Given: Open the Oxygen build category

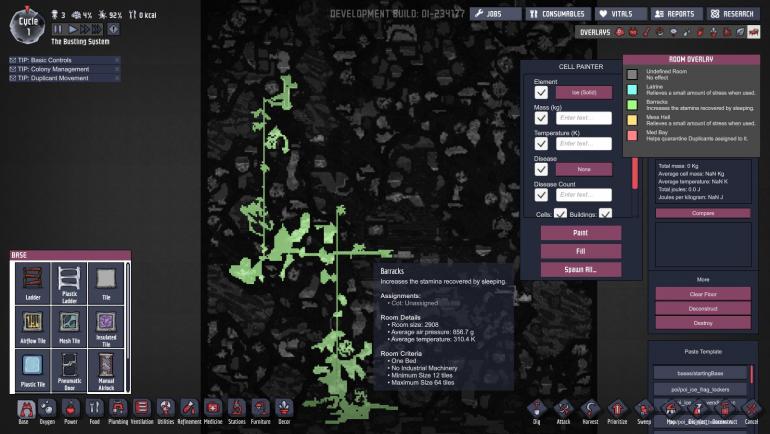Looking at the screenshot, I should pyautogui.click(x=46, y=408).
